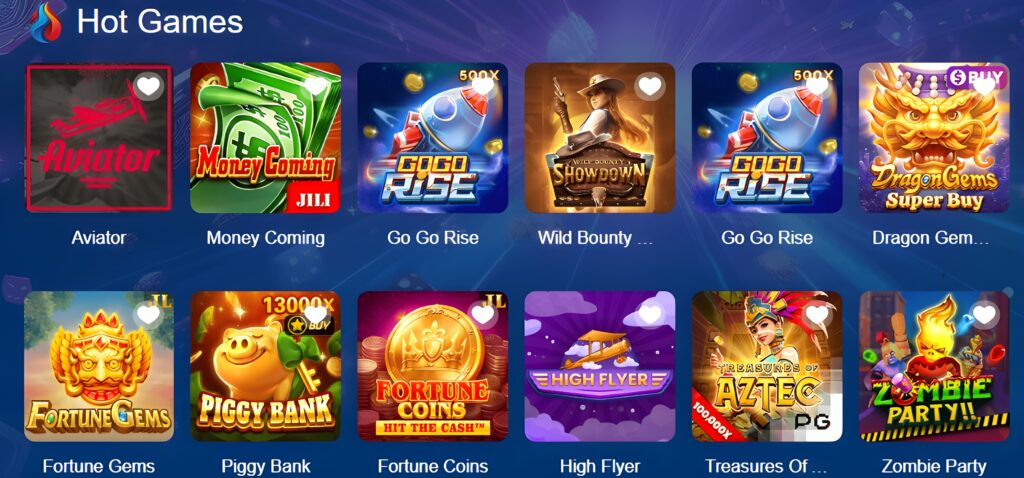Launch the Piggy Bank game tile
Image resolution: width=1024 pixels, height=478 pixels.
pyautogui.click(x=265, y=366)
